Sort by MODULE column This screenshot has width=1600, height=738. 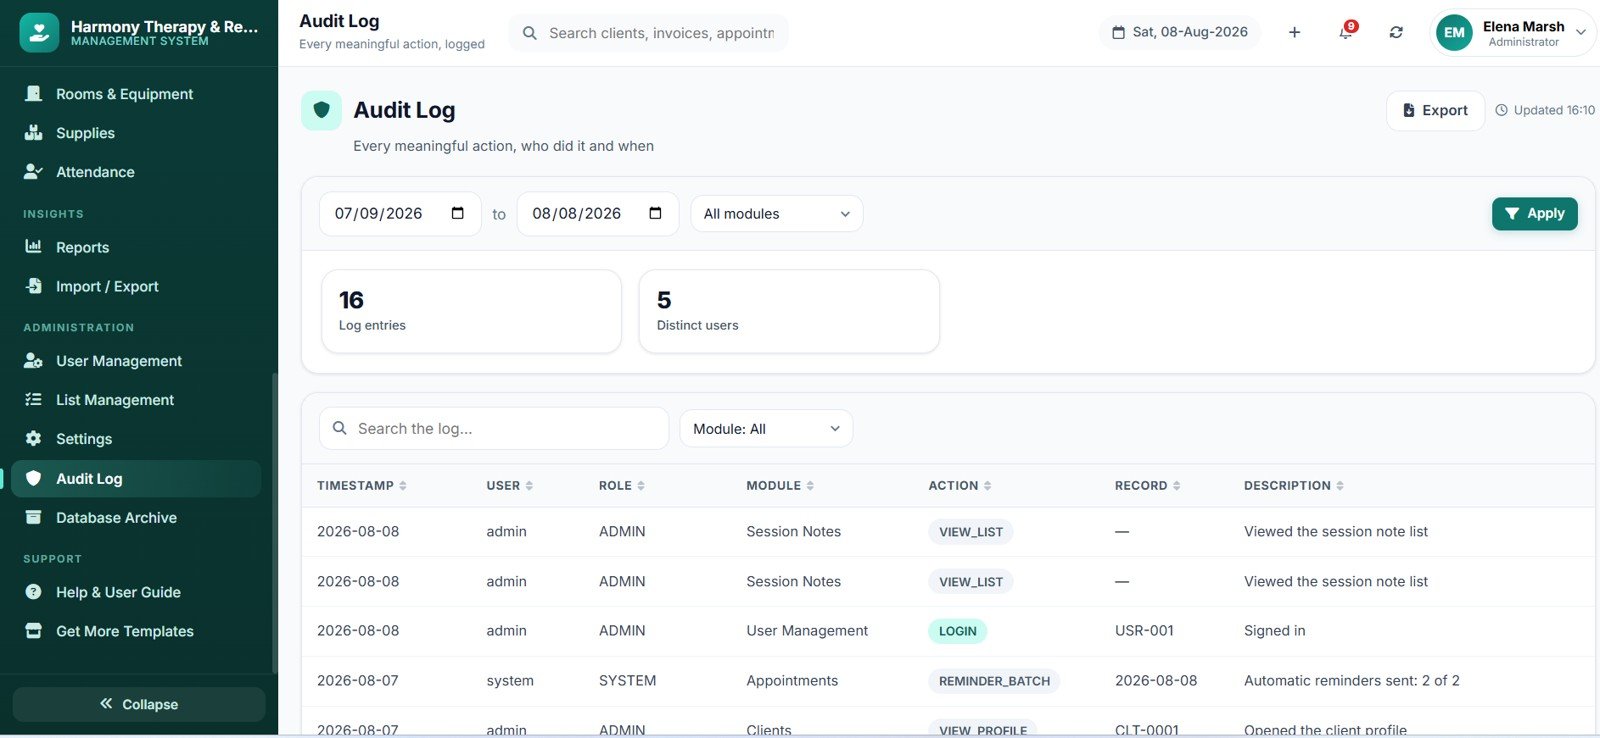click(780, 486)
